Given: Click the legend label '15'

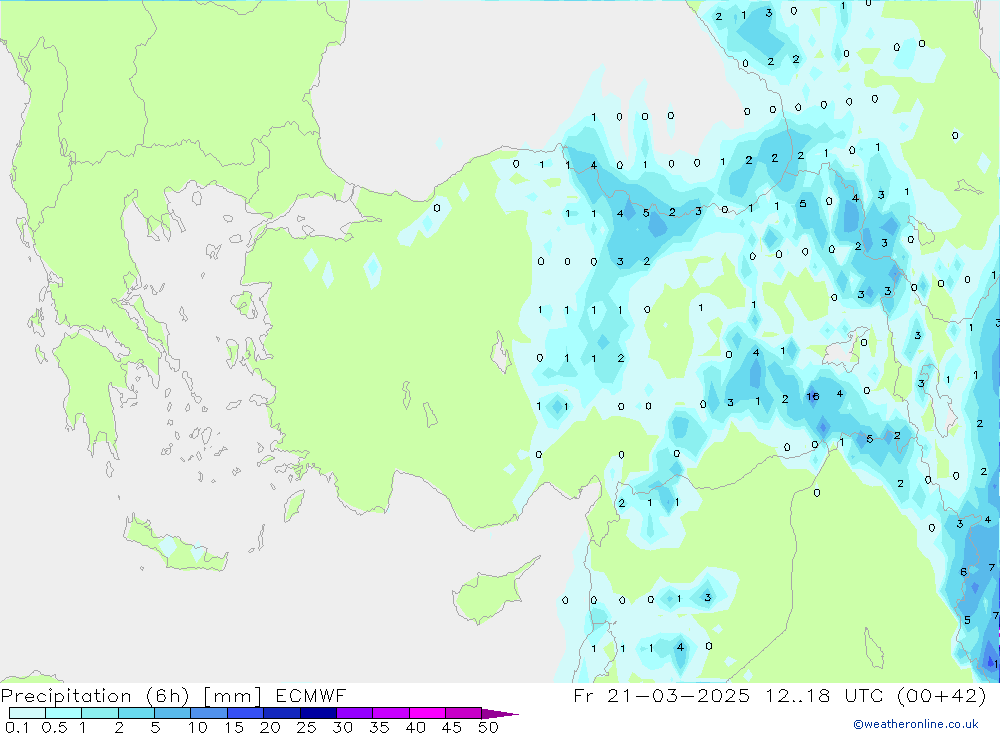Looking at the screenshot, I should [x=234, y=727].
